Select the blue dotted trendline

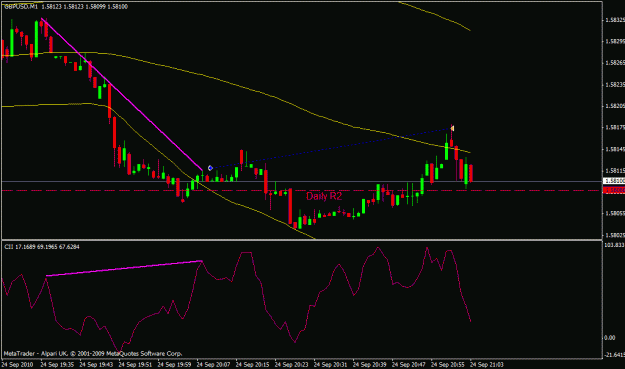pyautogui.click(x=331, y=148)
